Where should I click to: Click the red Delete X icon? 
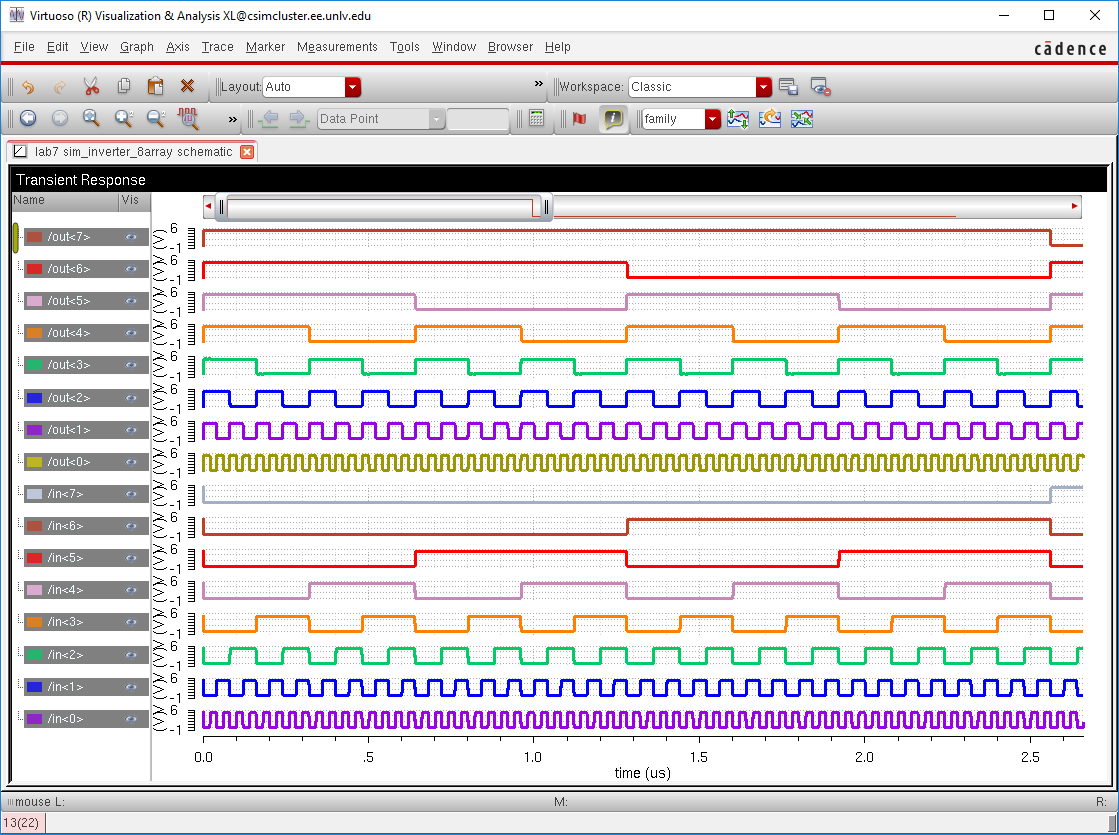pyautogui.click(x=187, y=87)
